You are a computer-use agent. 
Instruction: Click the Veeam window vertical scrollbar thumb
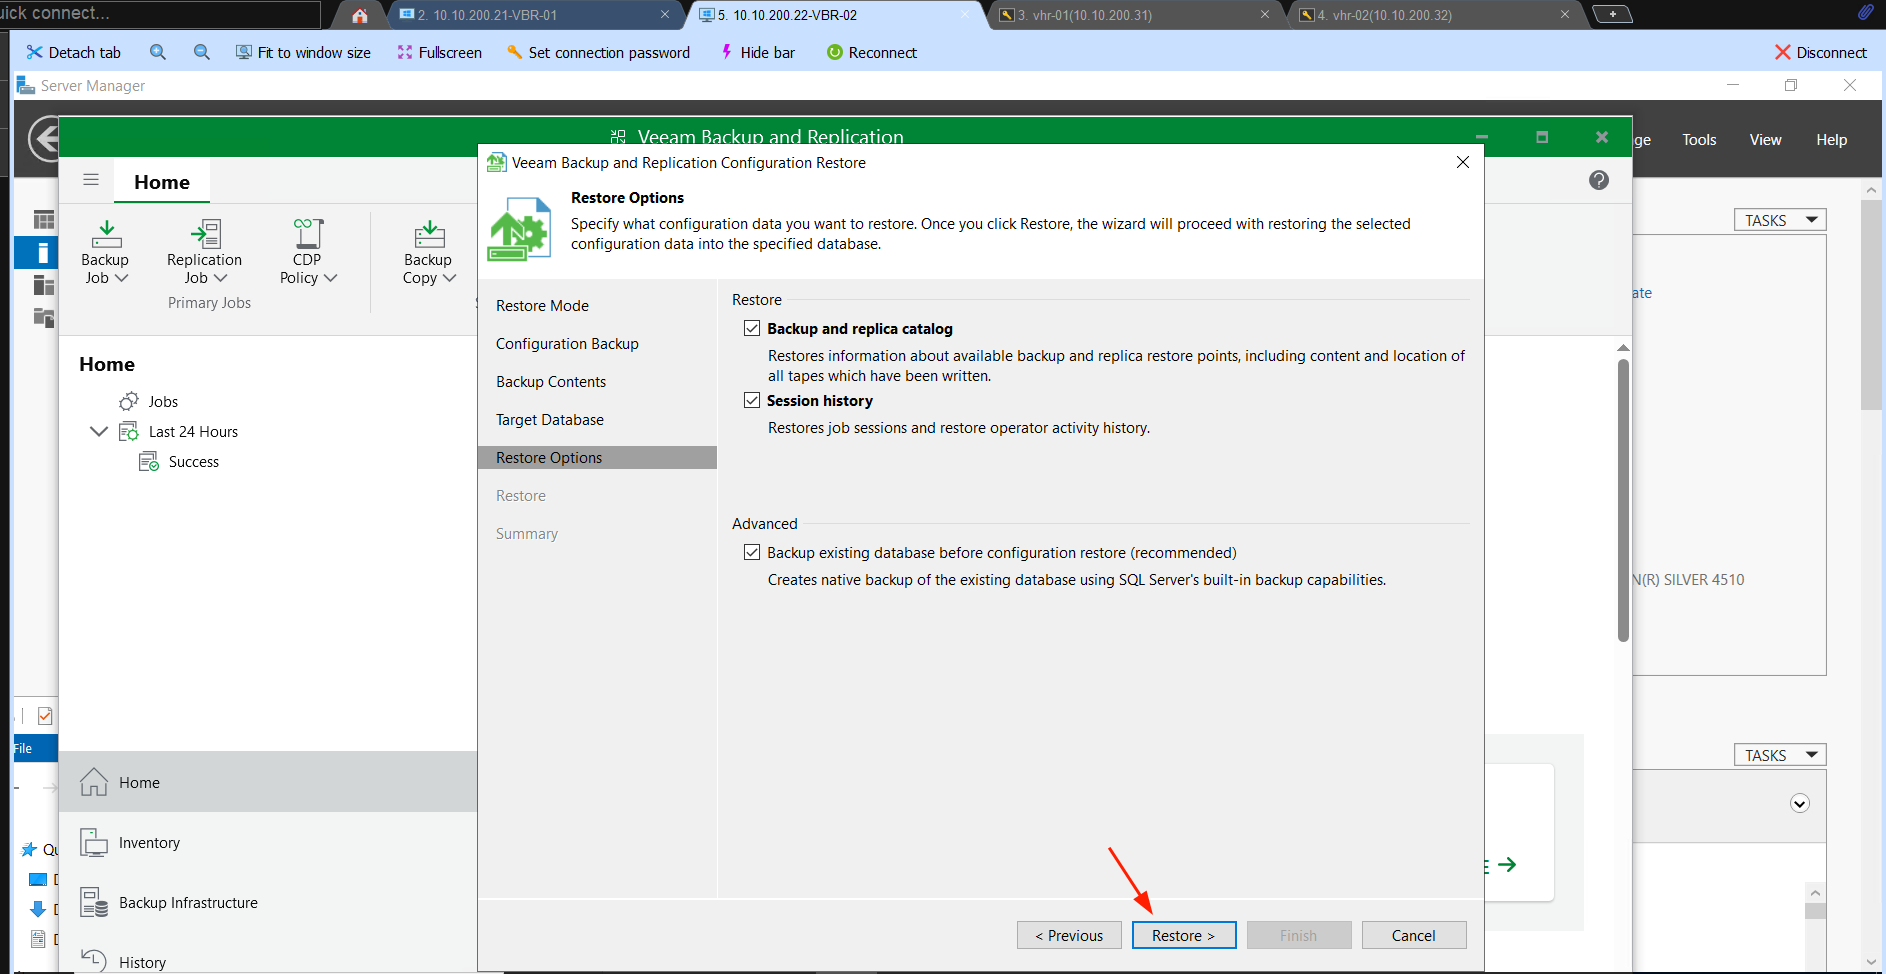coord(1623,498)
